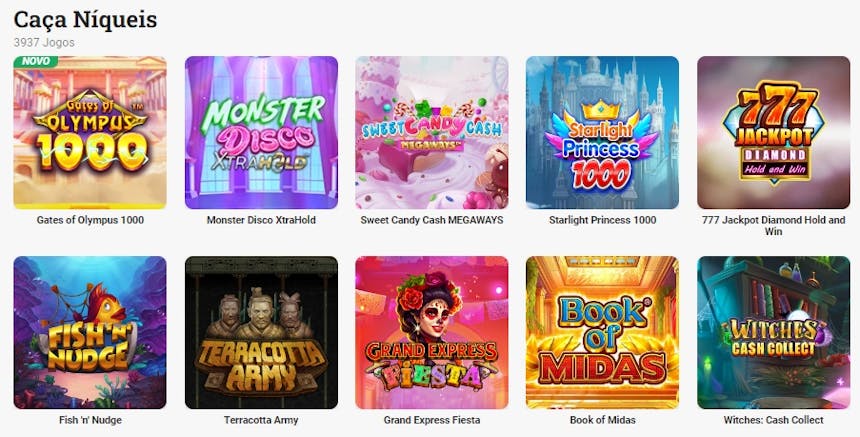
Task: Click the Witches Cash Collect game tile
Action: 773,332
